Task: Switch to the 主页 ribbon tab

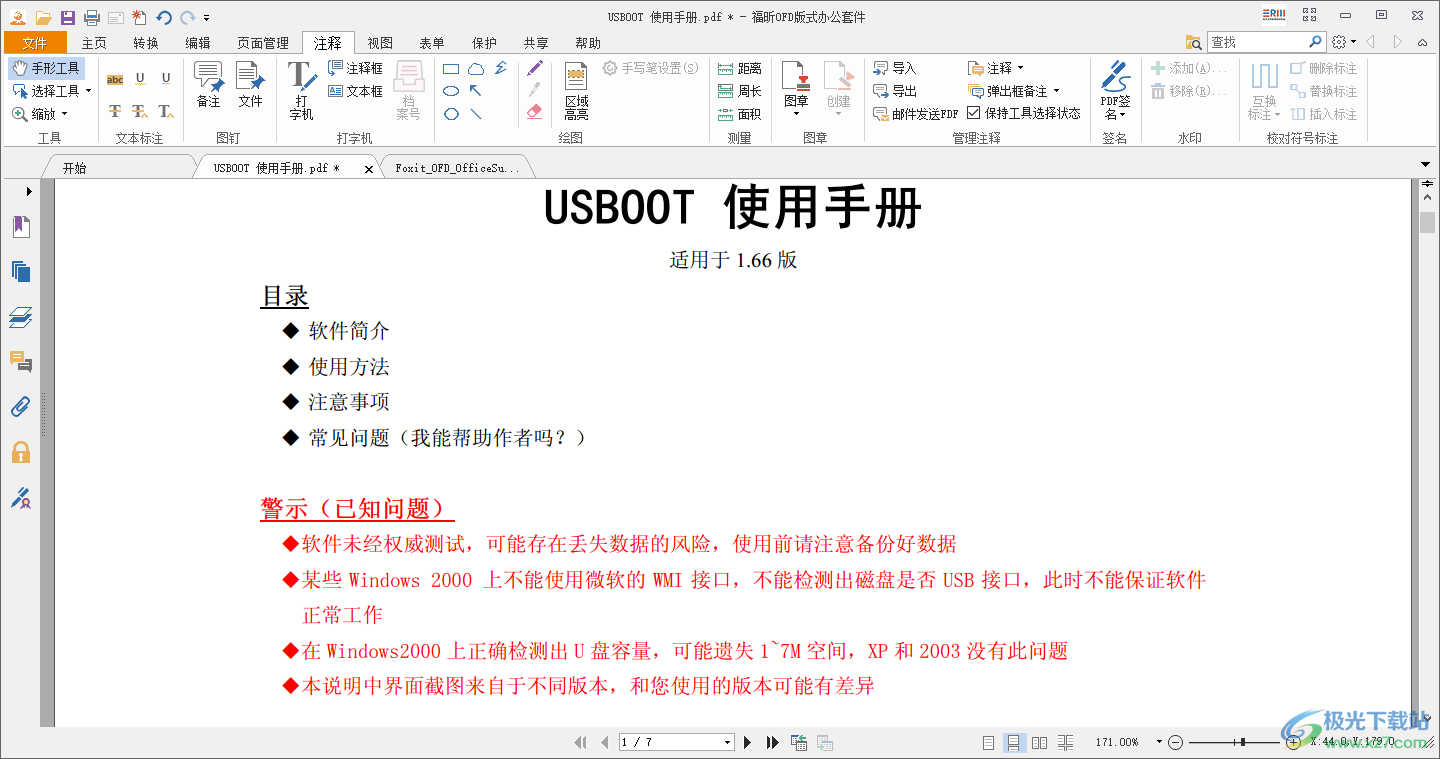Action: tap(94, 43)
